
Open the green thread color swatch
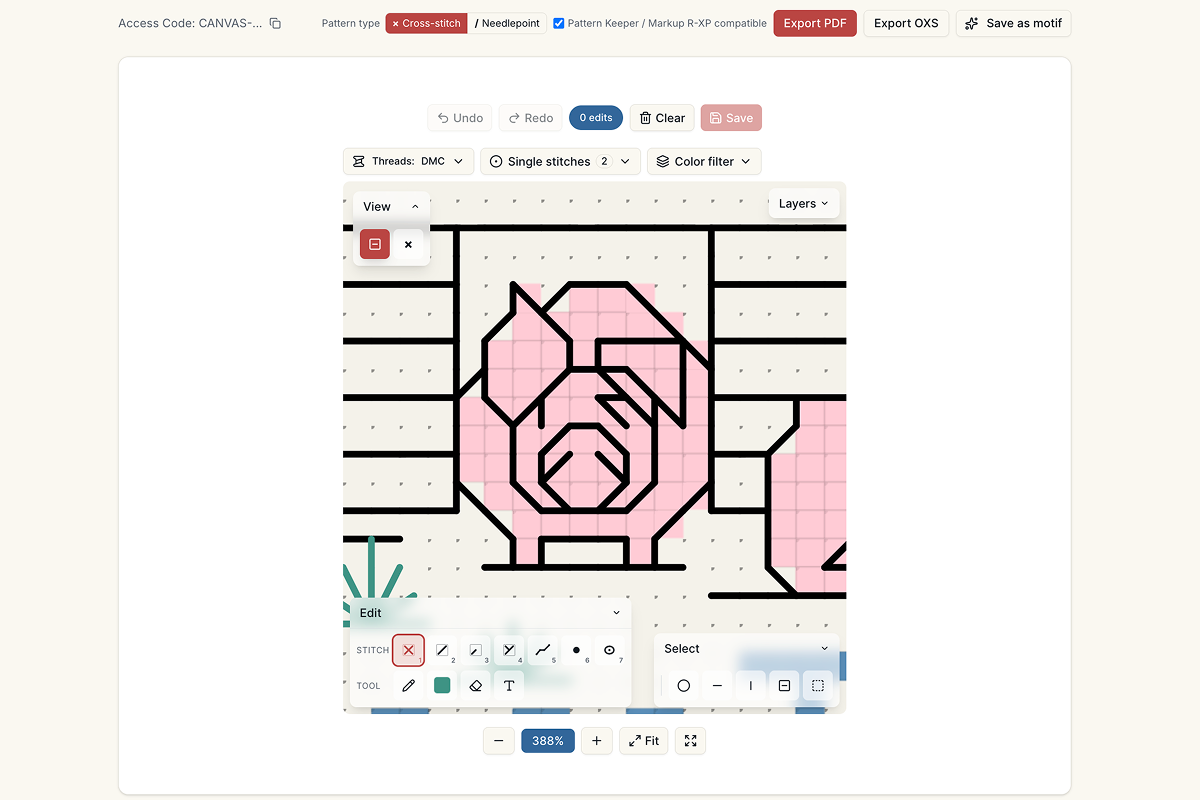(442, 685)
